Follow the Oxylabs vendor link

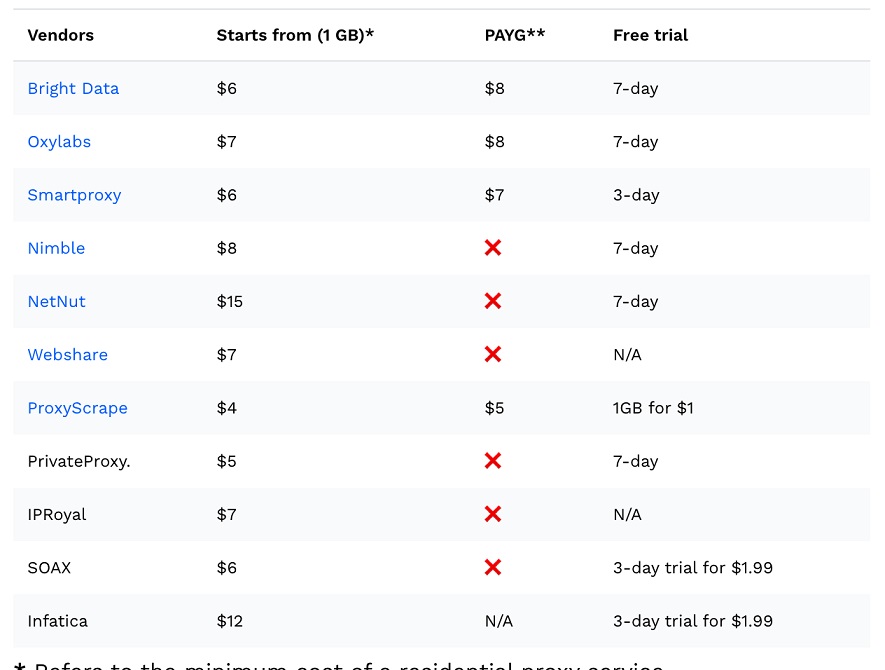(59, 141)
